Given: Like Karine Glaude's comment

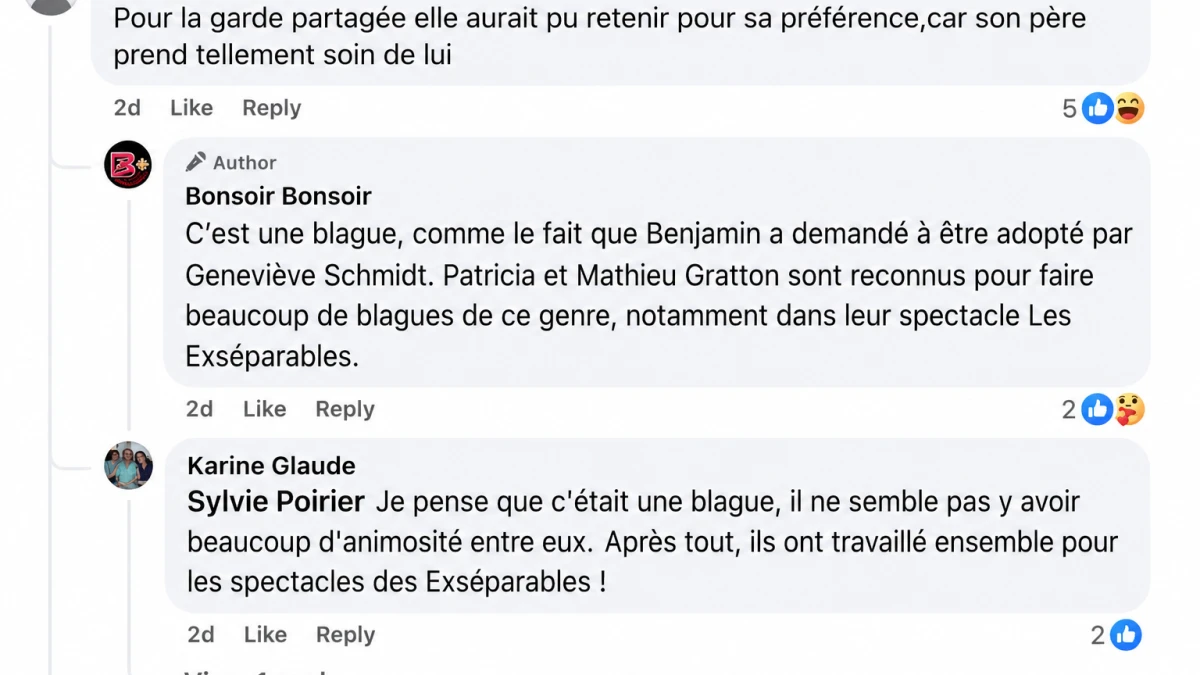Looking at the screenshot, I should [265, 635].
